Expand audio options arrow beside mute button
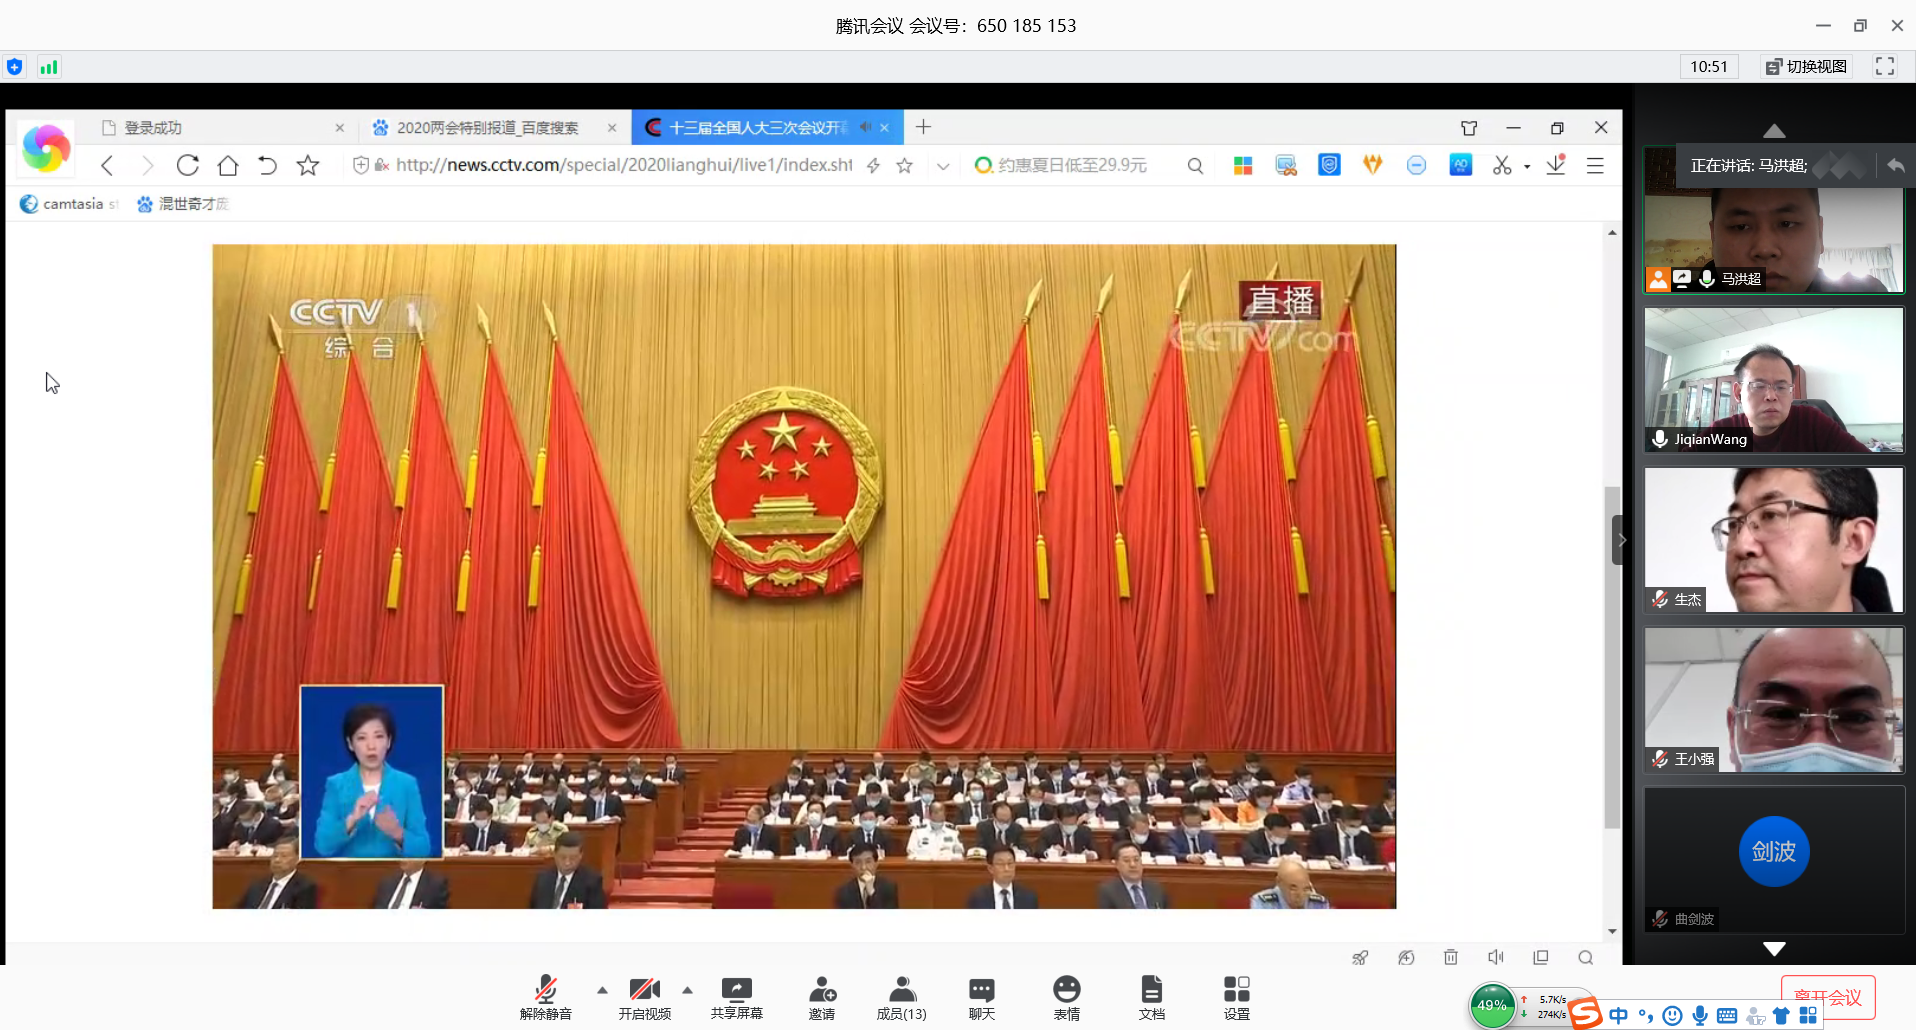This screenshot has height=1030, width=1916. click(602, 990)
